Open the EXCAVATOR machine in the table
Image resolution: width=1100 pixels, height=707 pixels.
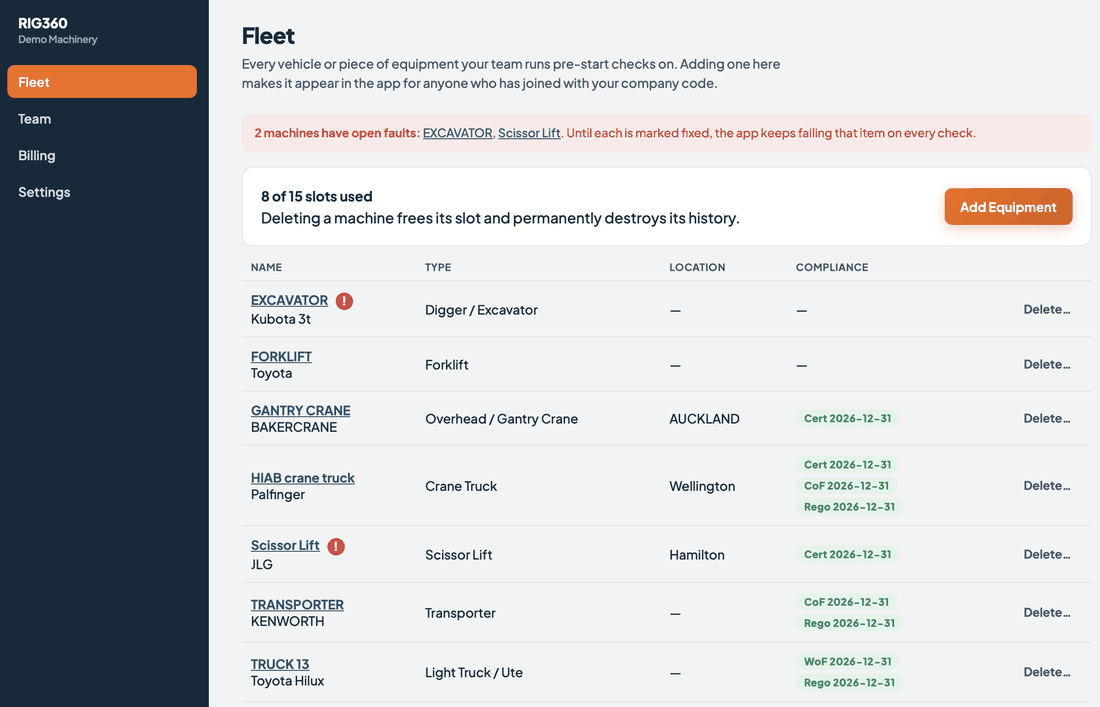pos(289,300)
